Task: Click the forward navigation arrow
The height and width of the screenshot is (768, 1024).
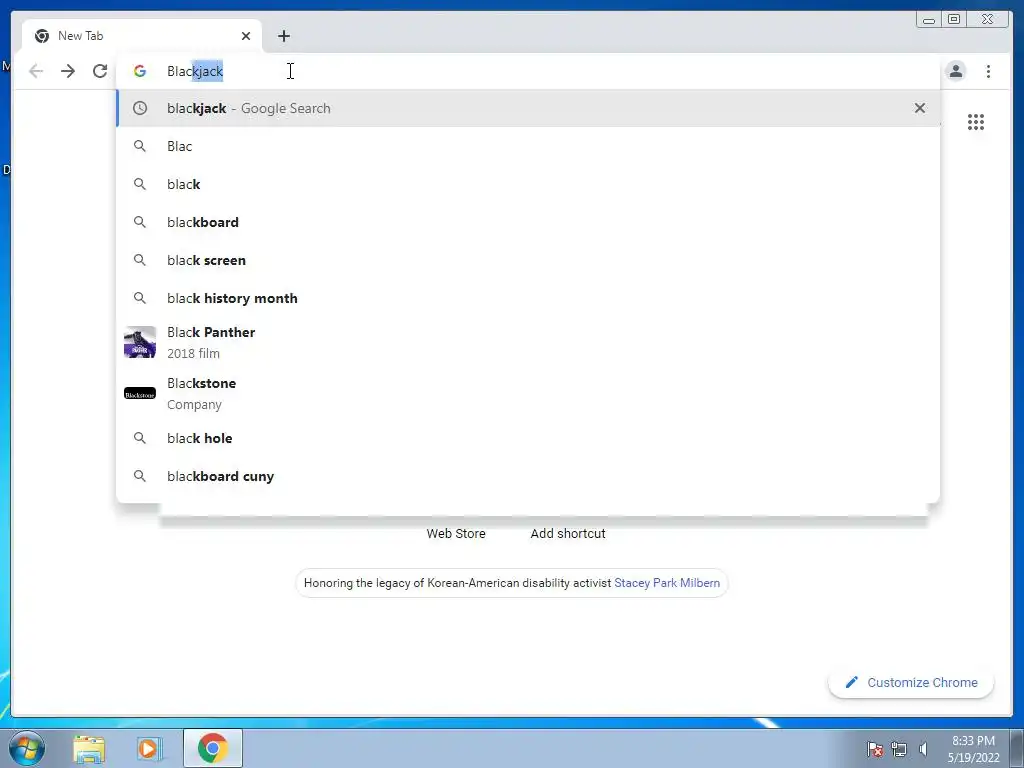Action: click(68, 71)
